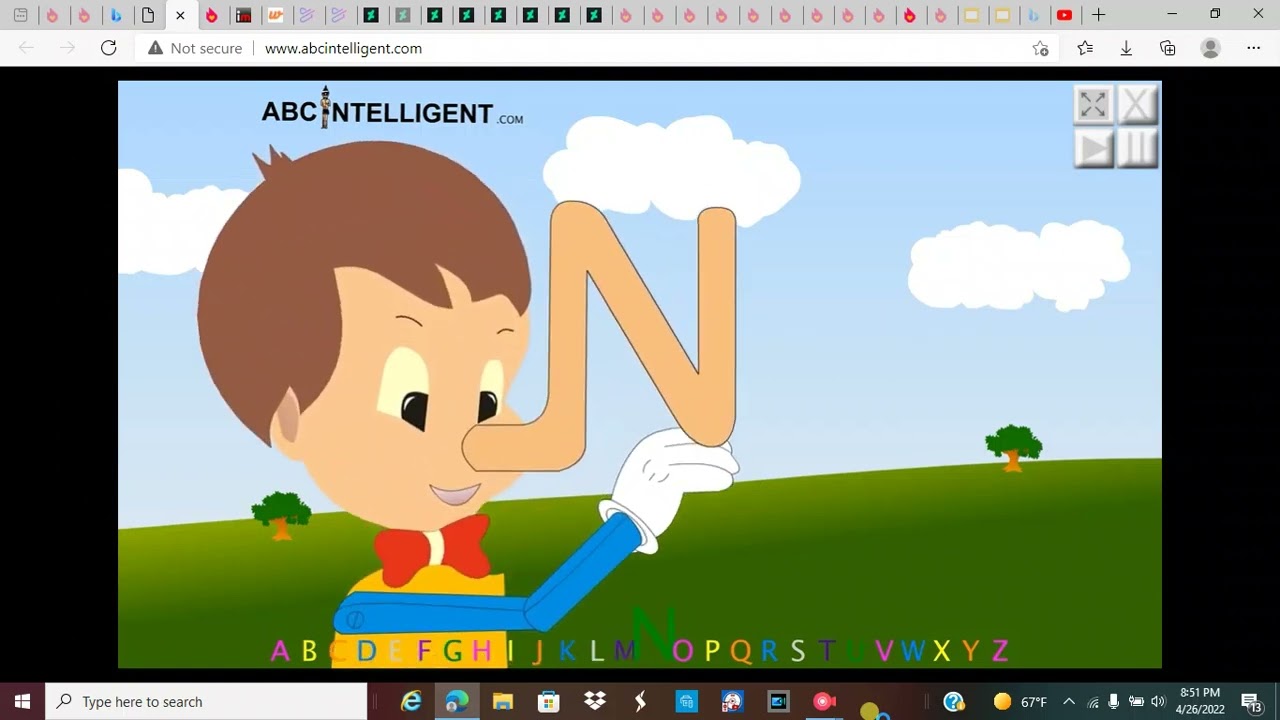
Task: Open File Explorer from taskbar
Action: click(x=503, y=701)
